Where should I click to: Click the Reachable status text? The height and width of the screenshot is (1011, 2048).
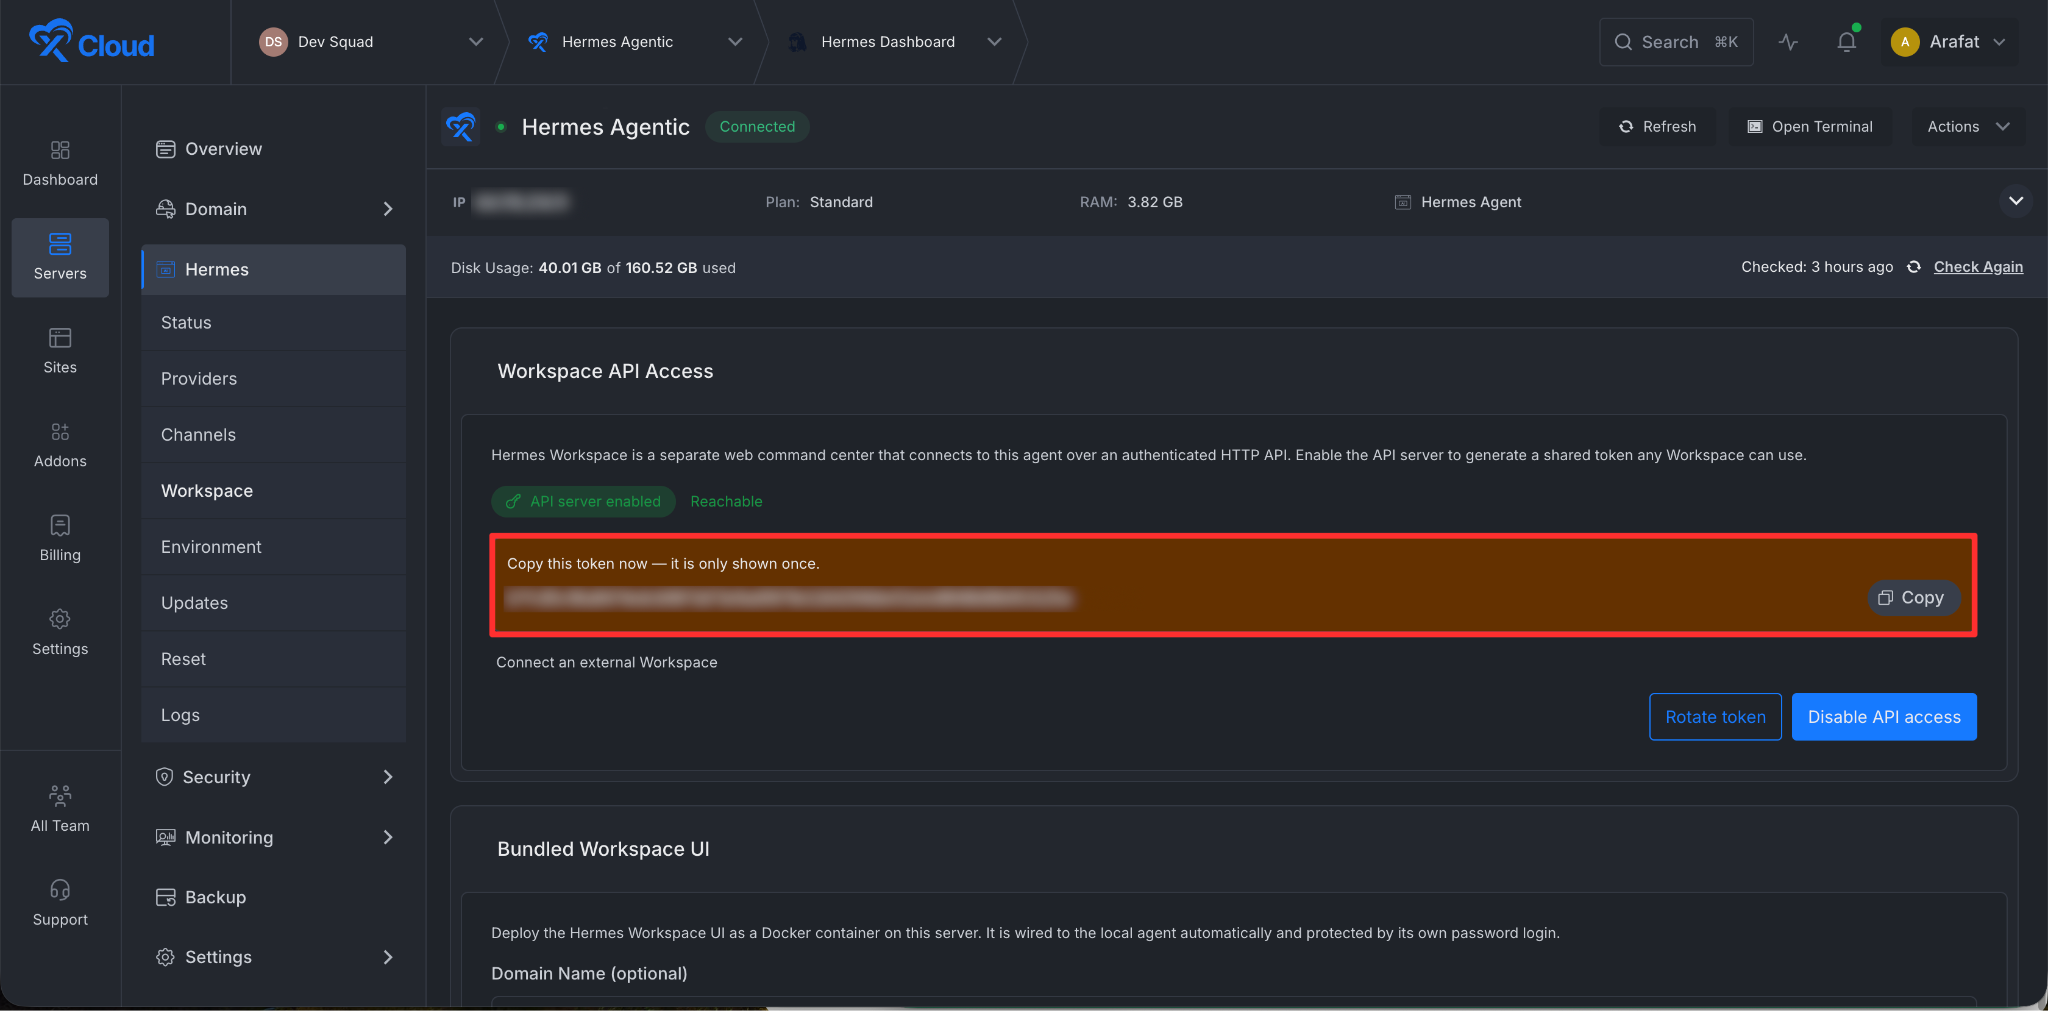[x=726, y=502]
